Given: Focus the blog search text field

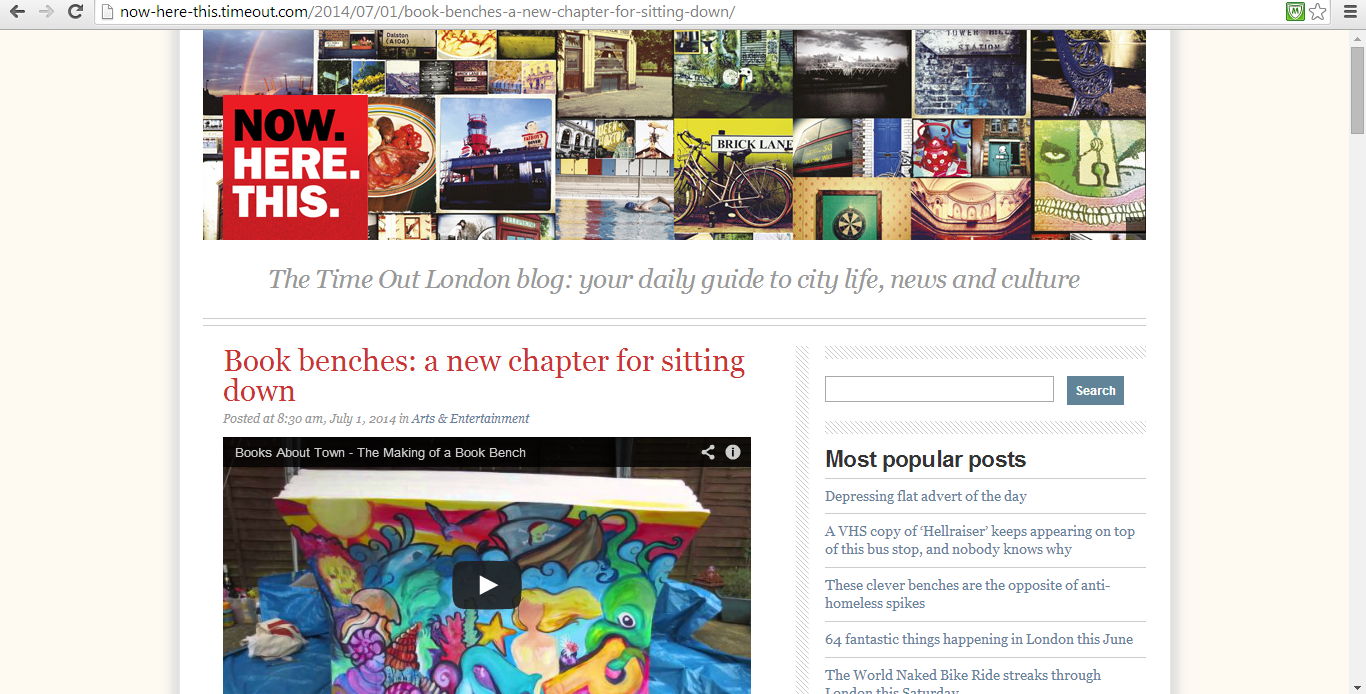Looking at the screenshot, I should tap(939, 389).
